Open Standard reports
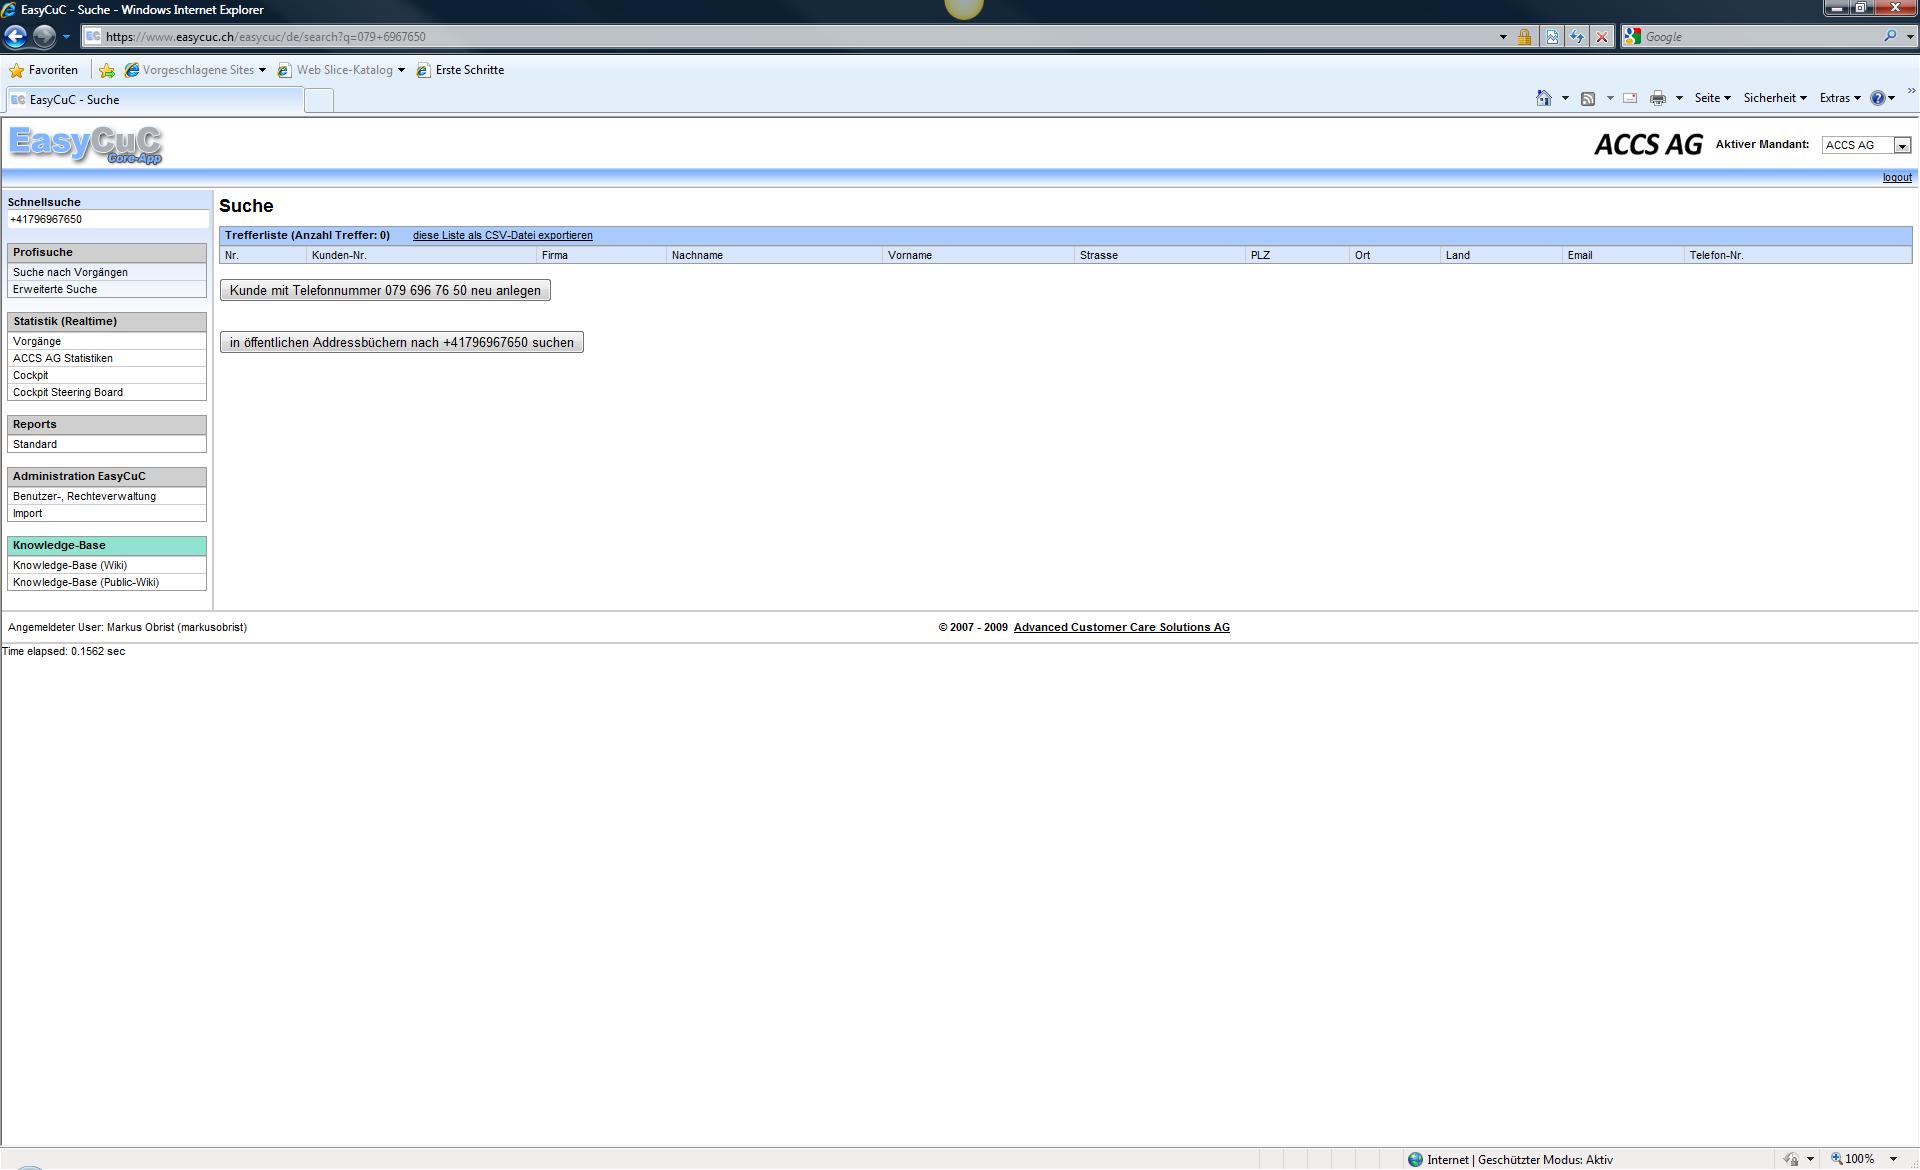 pyautogui.click(x=107, y=444)
